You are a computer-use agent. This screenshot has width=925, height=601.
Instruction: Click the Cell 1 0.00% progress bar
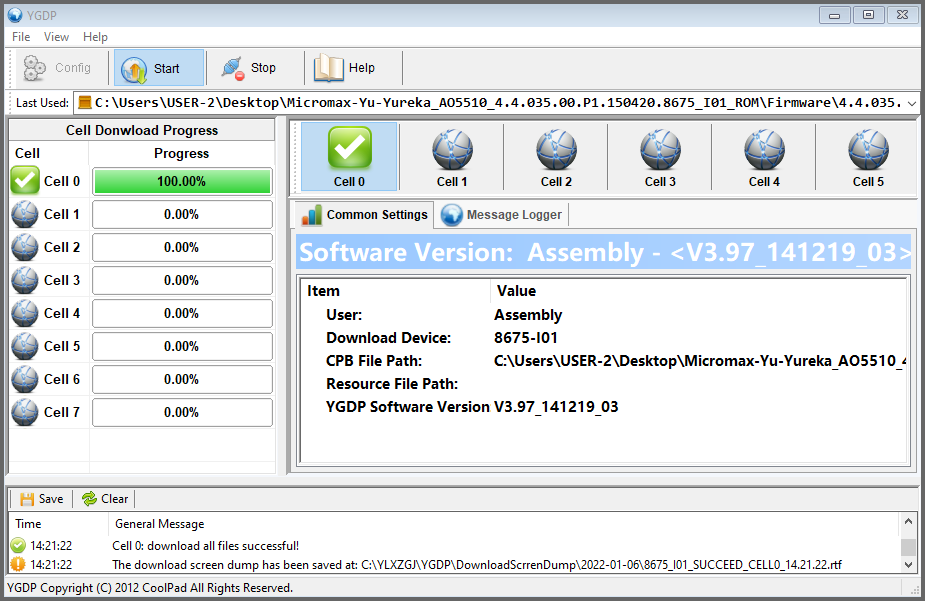click(x=182, y=214)
